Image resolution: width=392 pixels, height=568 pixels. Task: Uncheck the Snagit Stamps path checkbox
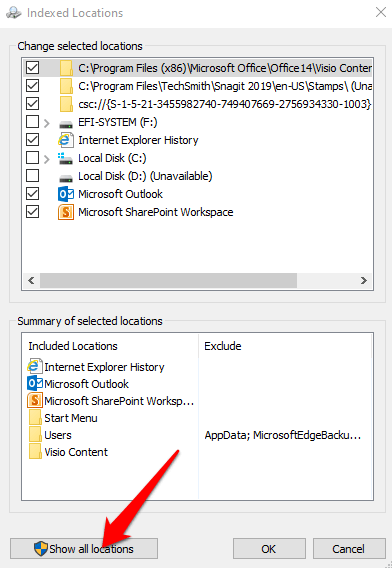(33, 86)
